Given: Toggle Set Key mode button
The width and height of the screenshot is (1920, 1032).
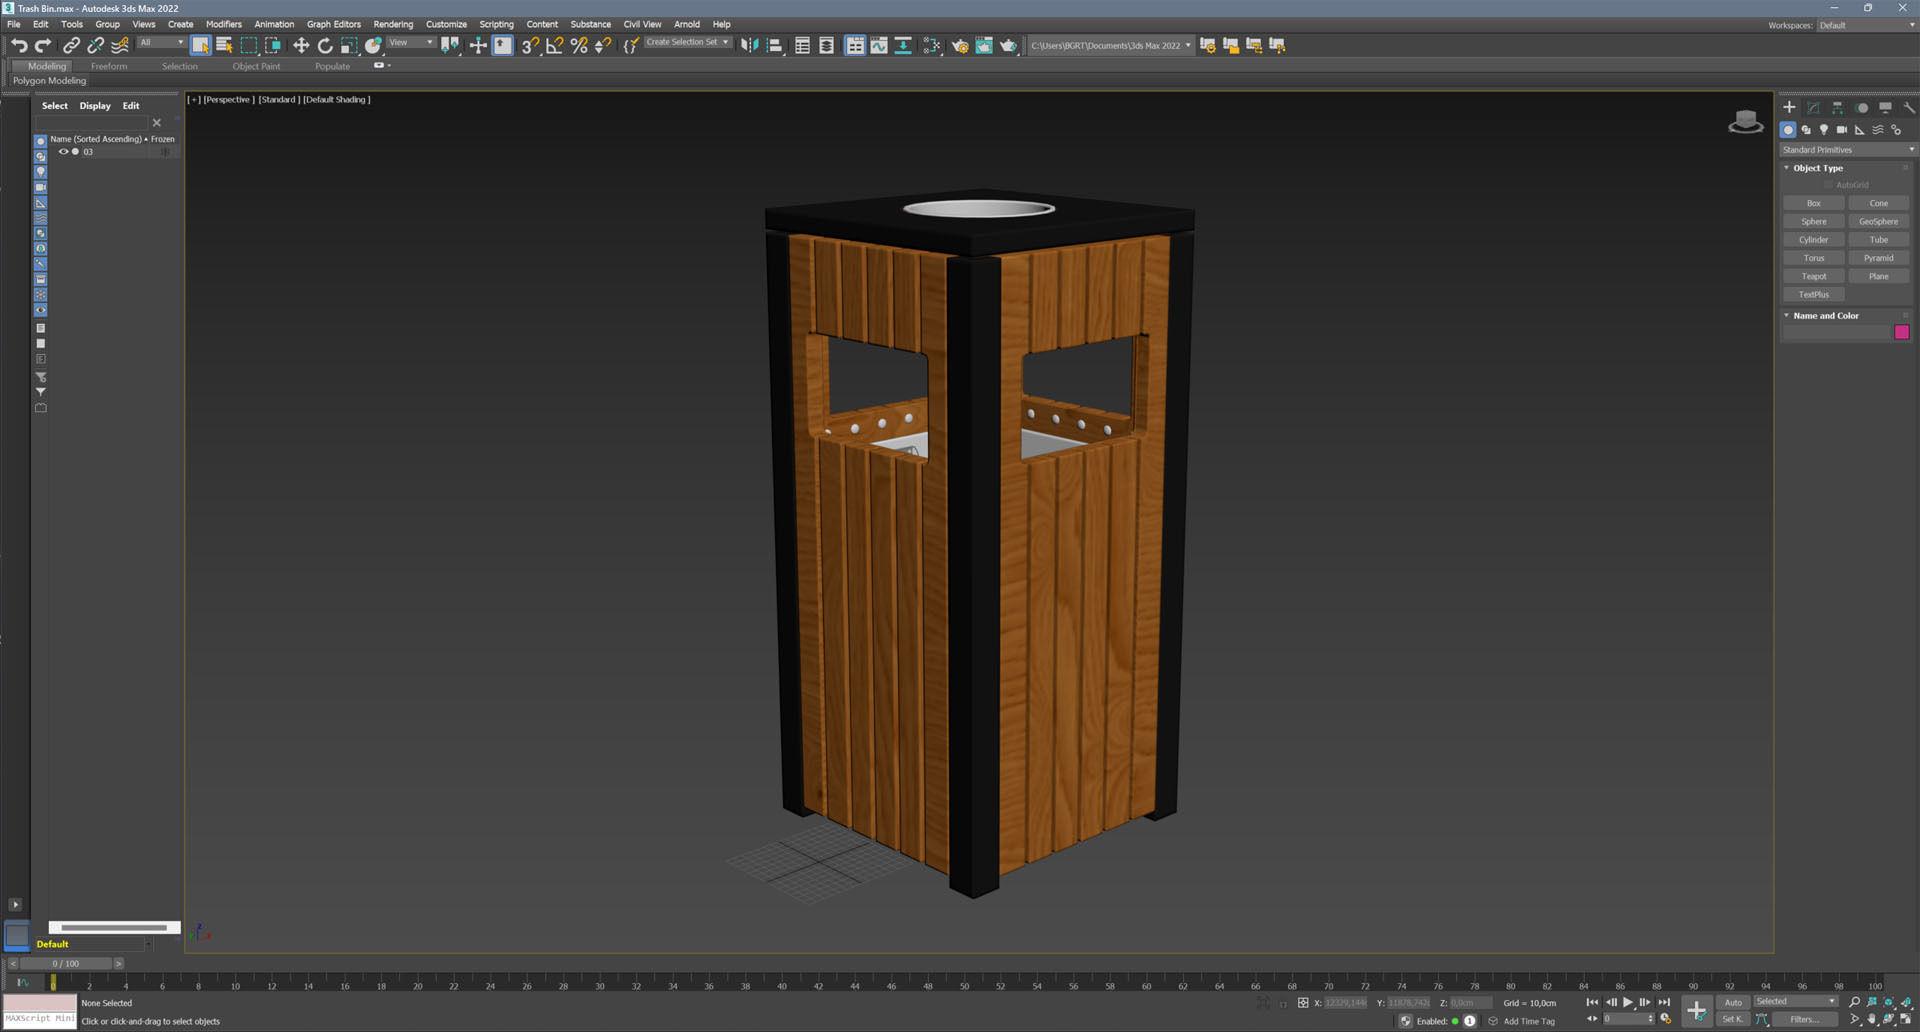Looking at the screenshot, I should tap(1733, 1019).
